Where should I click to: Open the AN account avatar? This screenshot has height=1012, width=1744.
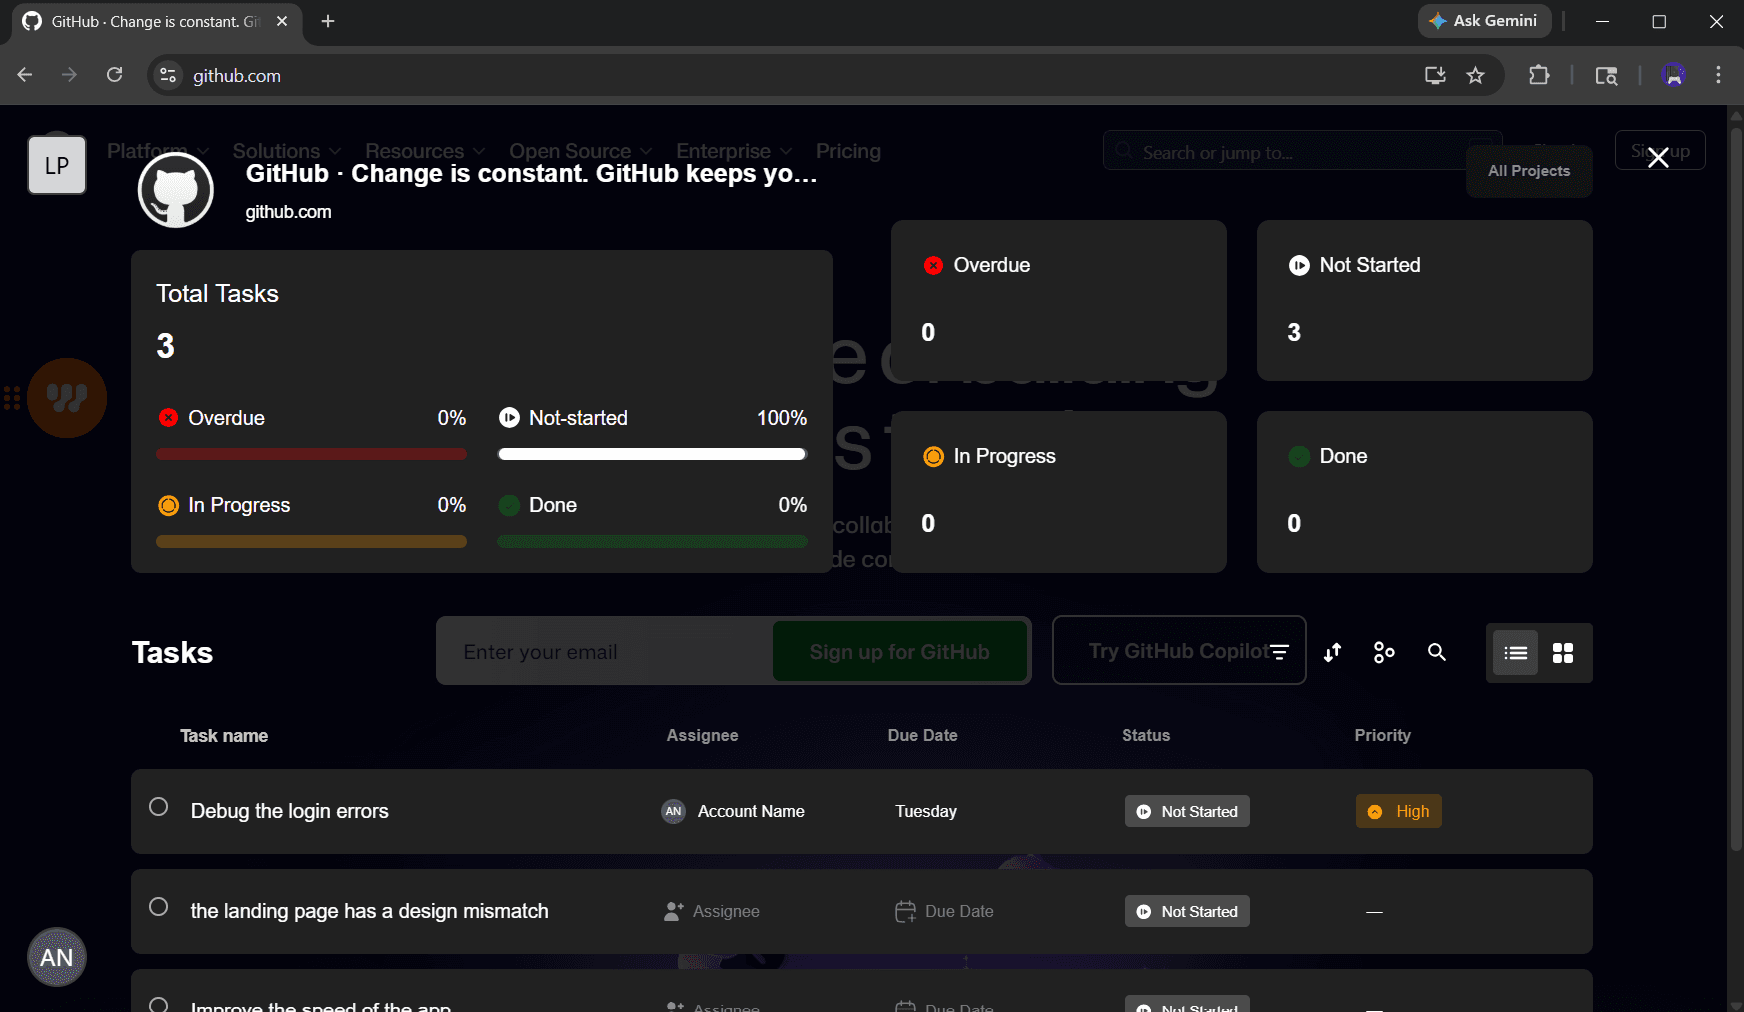(x=57, y=957)
